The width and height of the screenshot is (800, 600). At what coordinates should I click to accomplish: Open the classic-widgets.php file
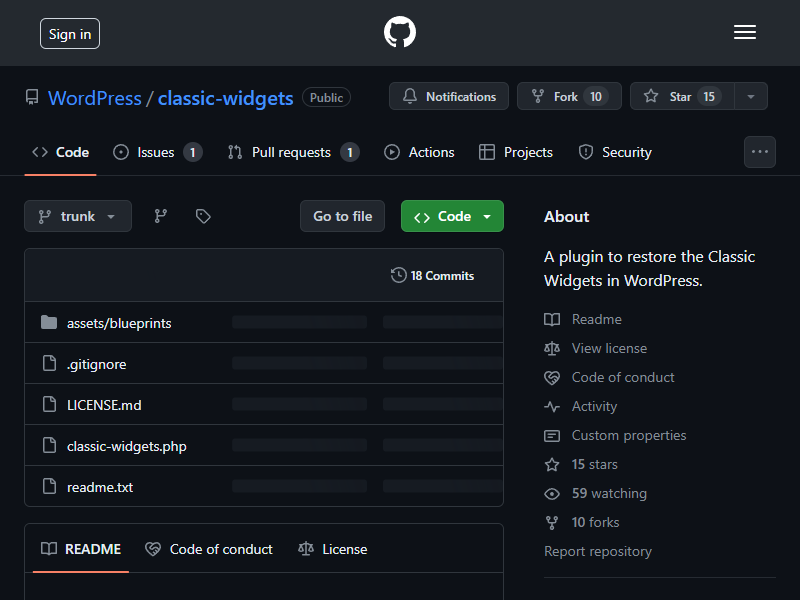click(x=127, y=446)
